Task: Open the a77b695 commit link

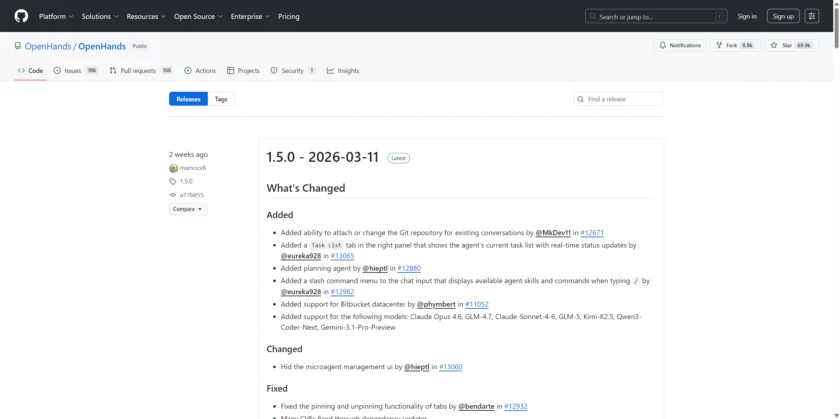Action: tap(191, 195)
